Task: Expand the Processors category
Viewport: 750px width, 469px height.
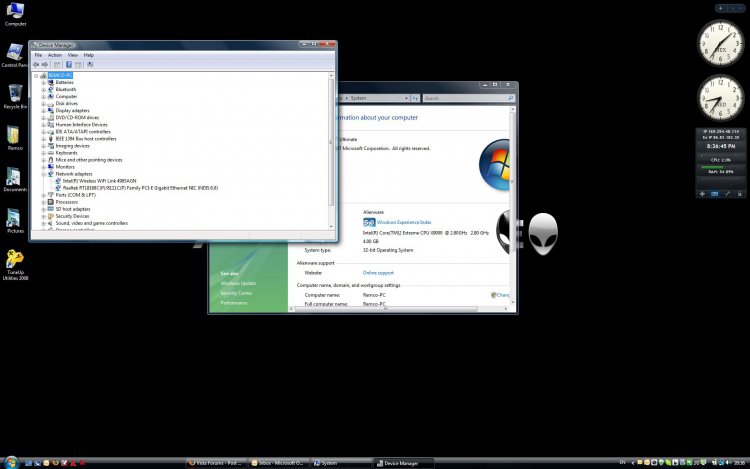Action: point(44,202)
